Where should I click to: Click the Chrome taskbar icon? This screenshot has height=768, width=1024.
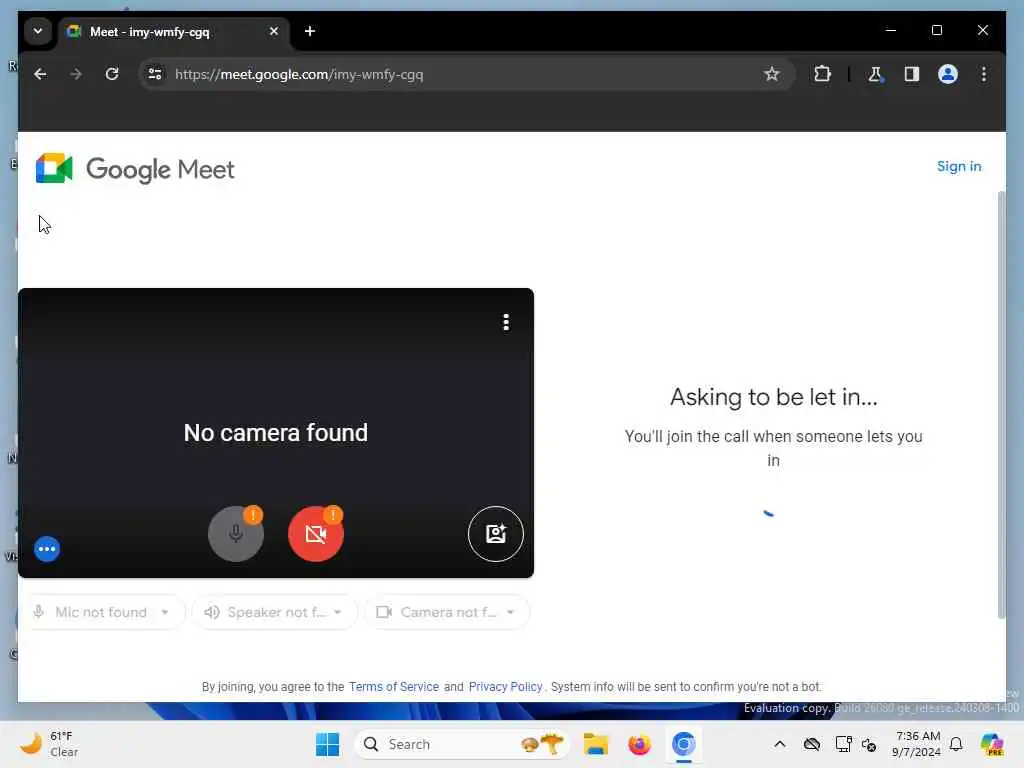684,744
